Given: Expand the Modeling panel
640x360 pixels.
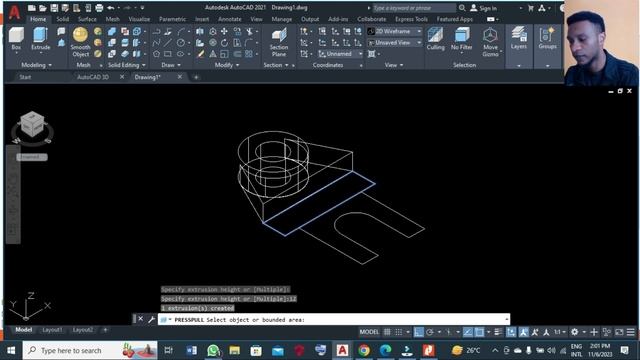Looking at the screenshot, I should point(36,65).
